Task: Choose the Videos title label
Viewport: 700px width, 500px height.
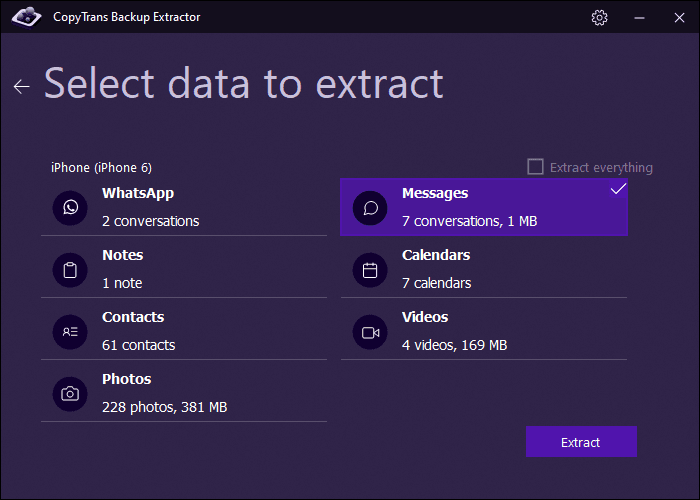Action: [425, 317]
